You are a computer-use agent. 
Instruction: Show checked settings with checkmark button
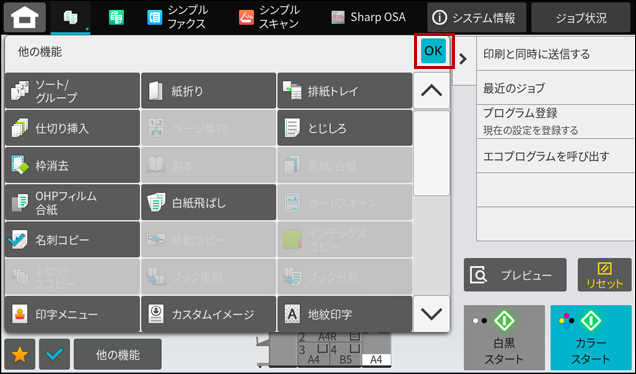click(x=54, y=354)
